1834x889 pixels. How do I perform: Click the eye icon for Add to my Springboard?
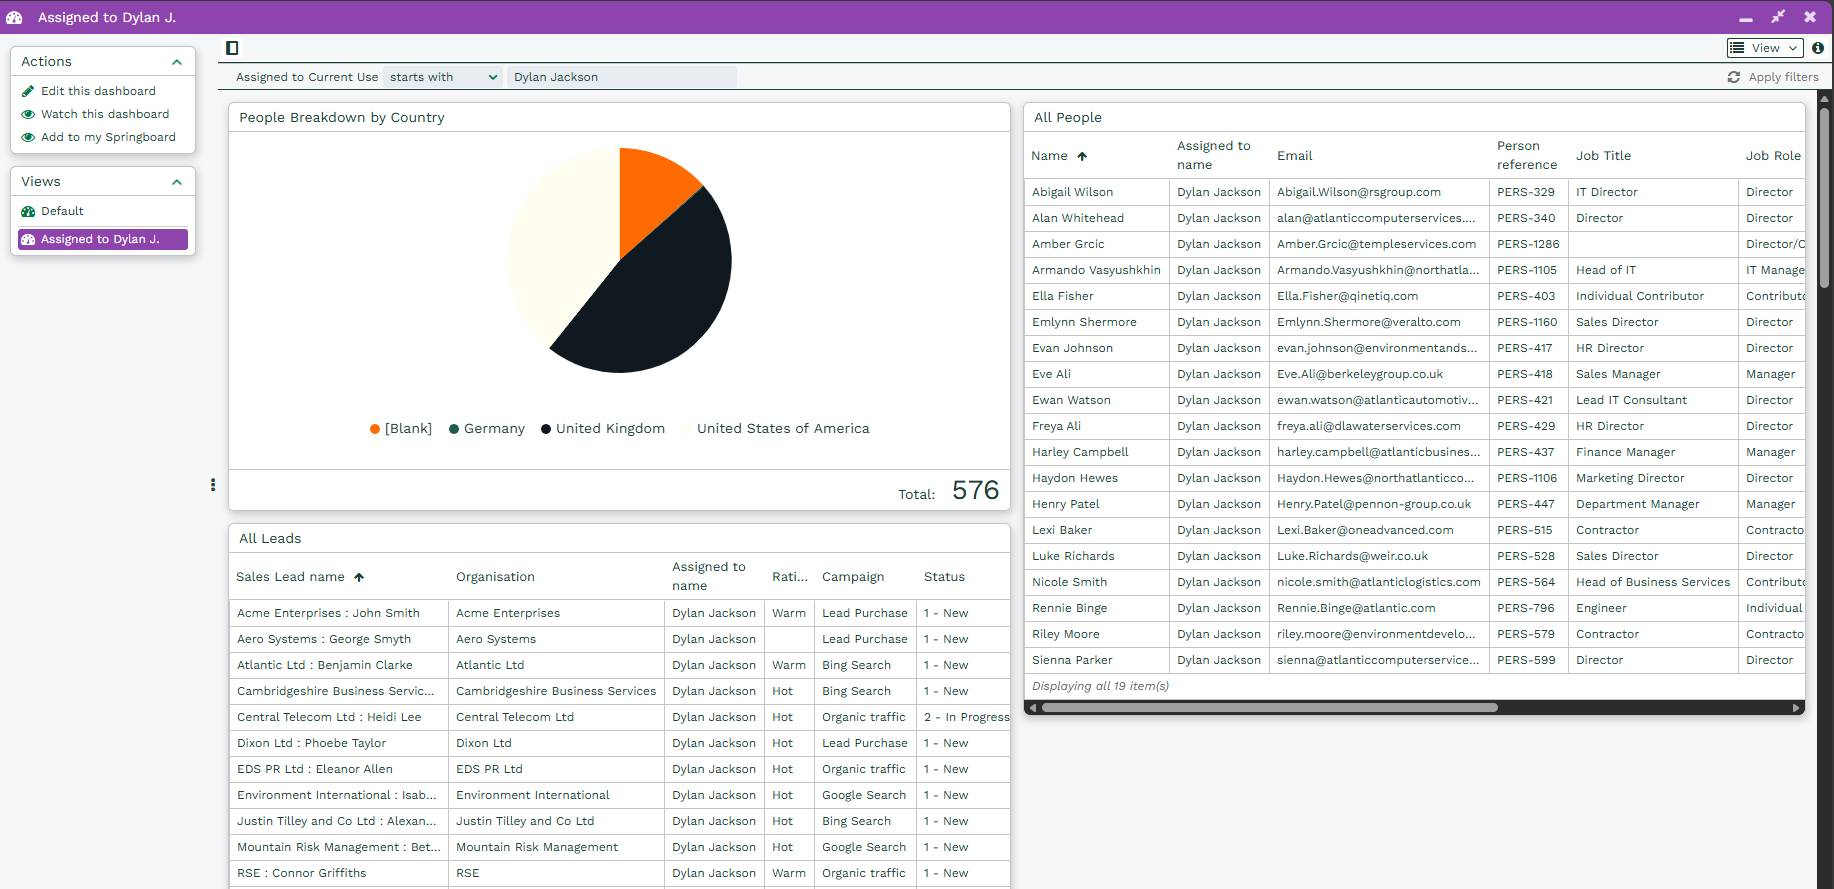pos(28,137)
